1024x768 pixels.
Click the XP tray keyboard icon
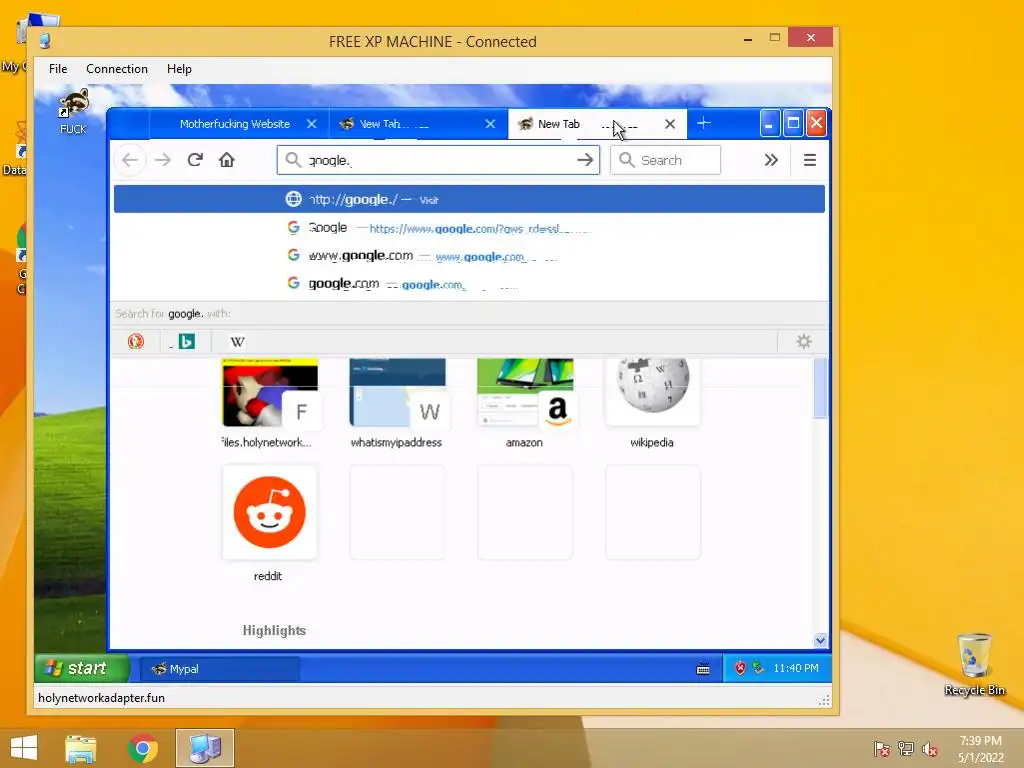[703, 669]
